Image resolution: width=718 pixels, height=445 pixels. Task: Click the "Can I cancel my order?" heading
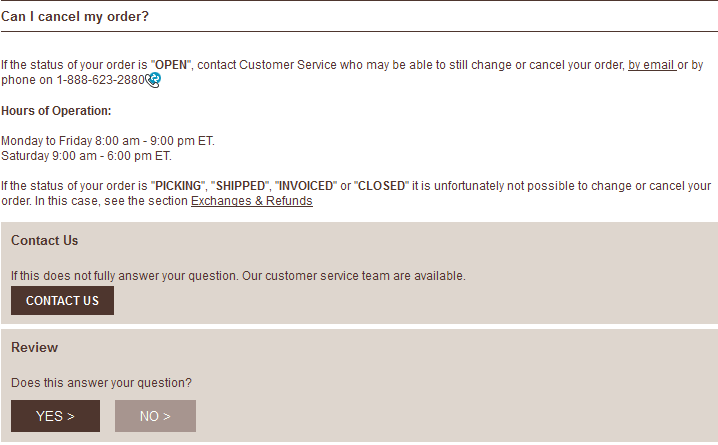[75, 17]
